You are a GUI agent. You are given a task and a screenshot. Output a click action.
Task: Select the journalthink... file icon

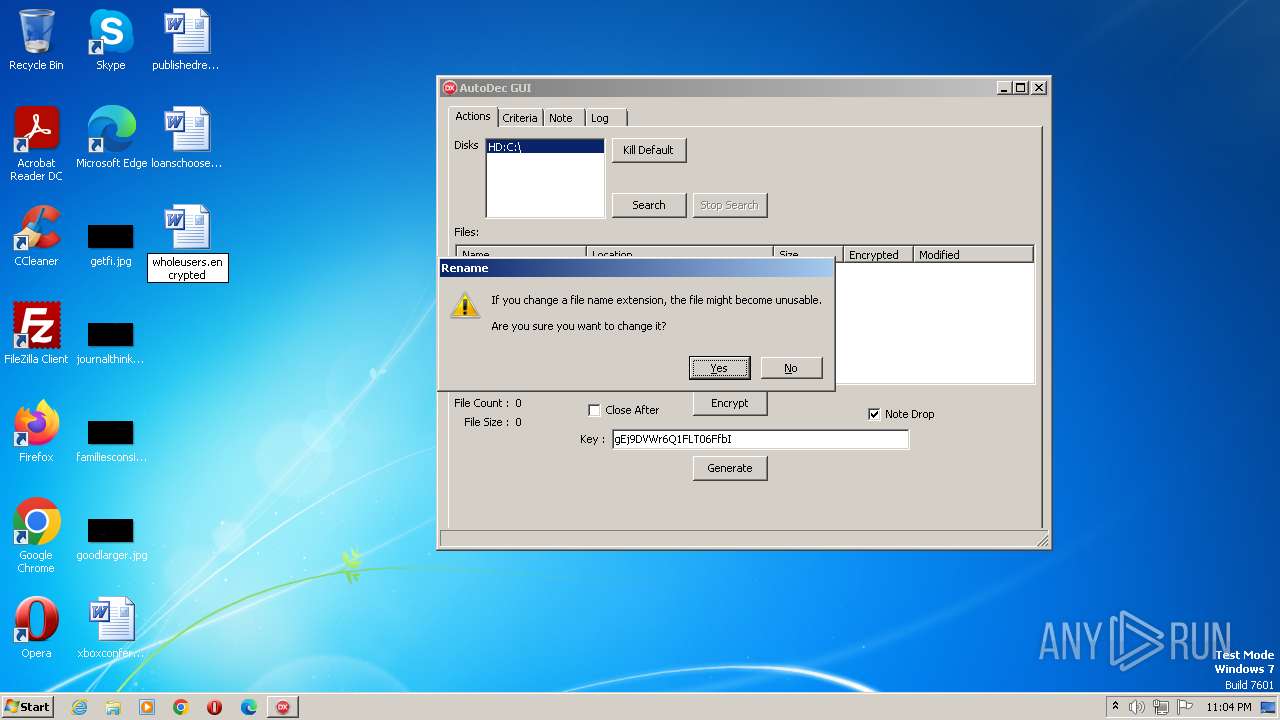110,341
